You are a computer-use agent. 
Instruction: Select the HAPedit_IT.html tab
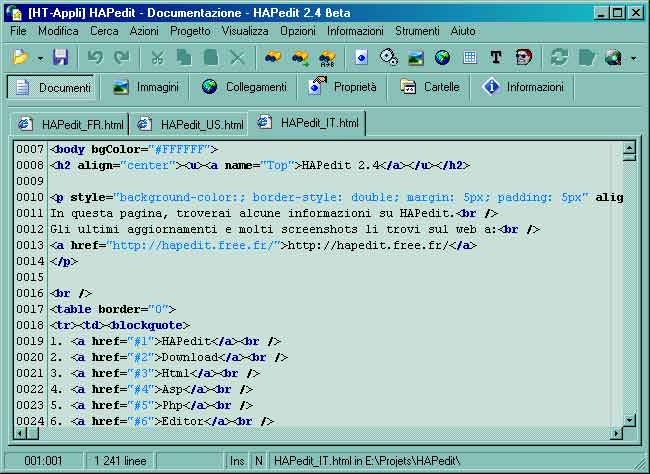coord(307,123)
